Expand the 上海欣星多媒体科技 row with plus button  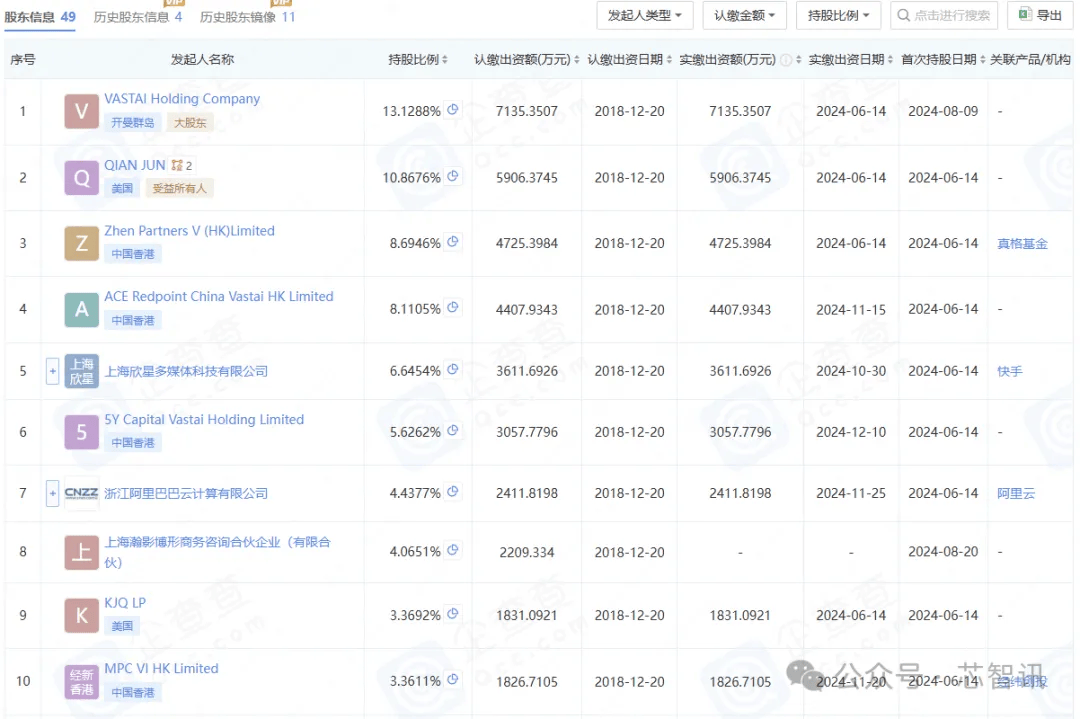(53, 371)
